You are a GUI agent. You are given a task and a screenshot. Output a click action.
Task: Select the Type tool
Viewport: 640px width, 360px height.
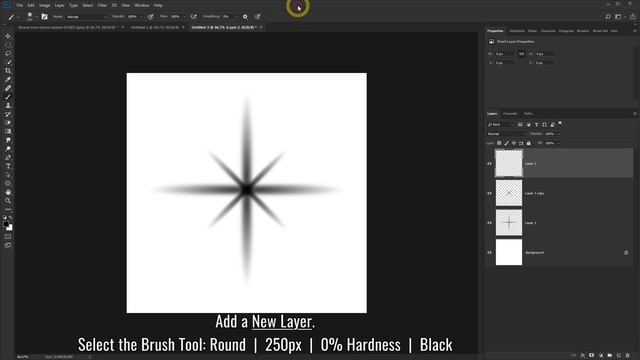coord(8,166)
